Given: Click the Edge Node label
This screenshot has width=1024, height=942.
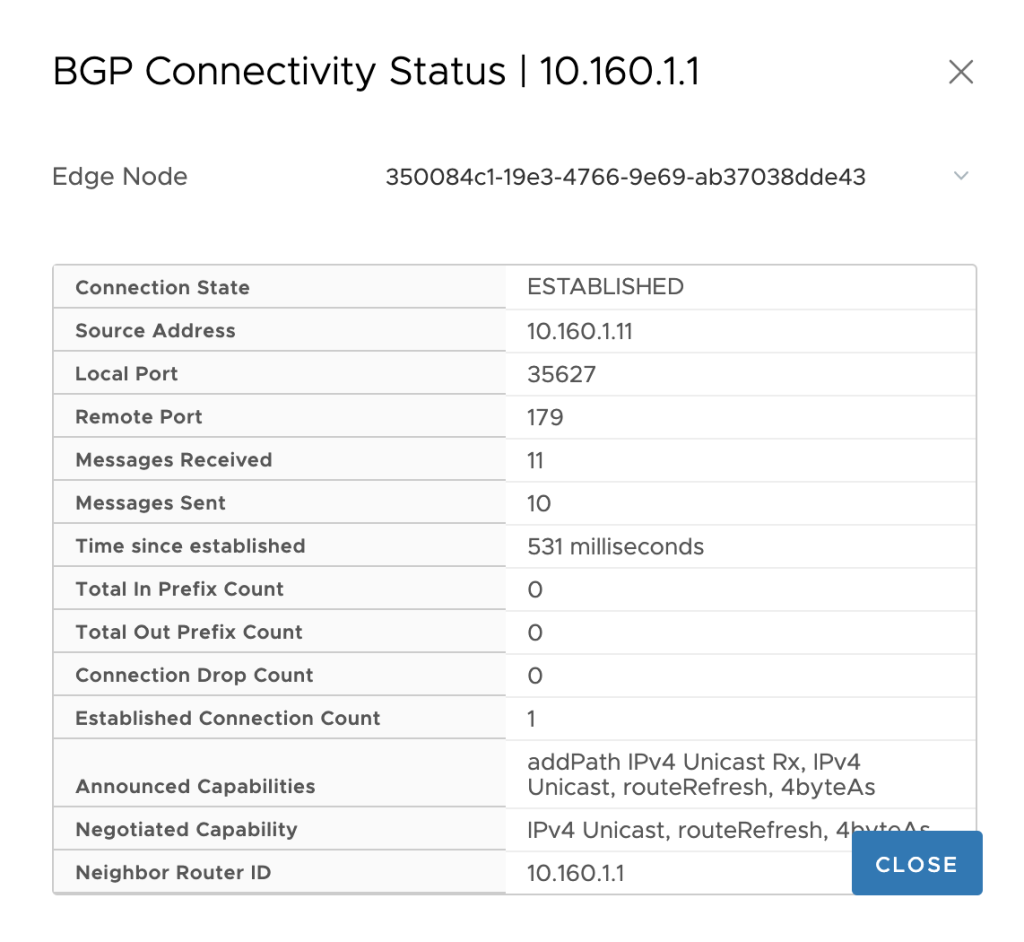Looking at the screenshot, I should (120, 176).
